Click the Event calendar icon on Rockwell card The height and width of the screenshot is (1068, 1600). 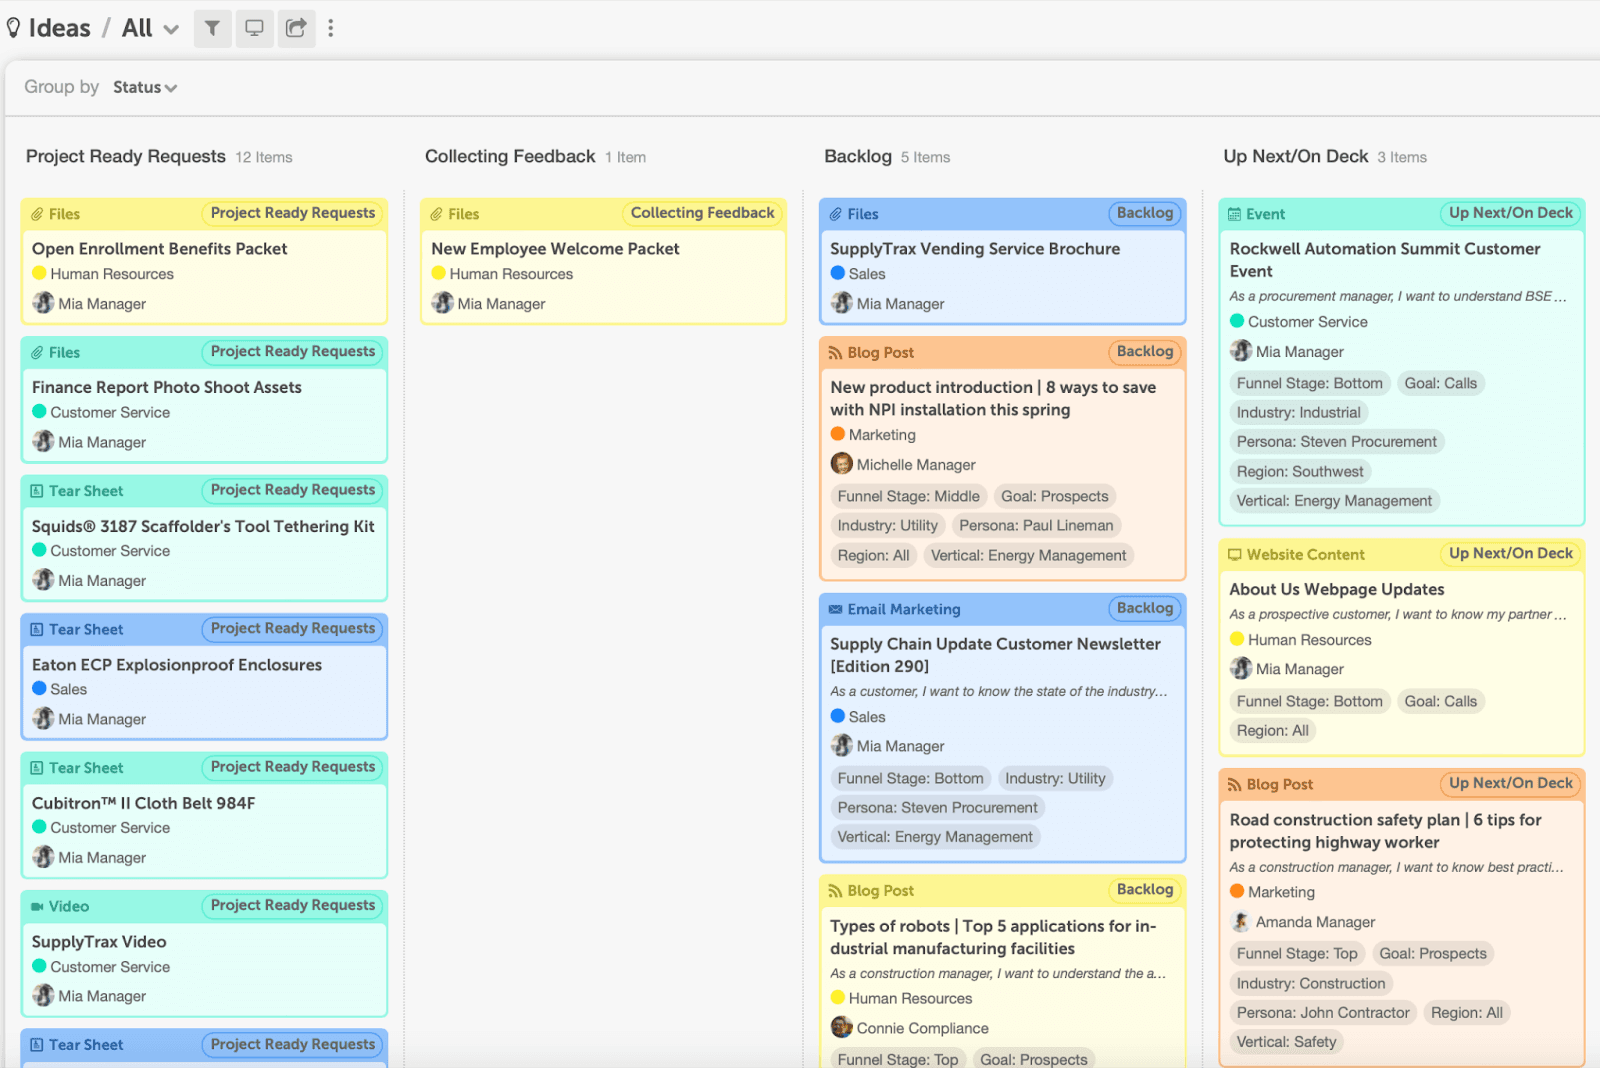[1235, 215]
